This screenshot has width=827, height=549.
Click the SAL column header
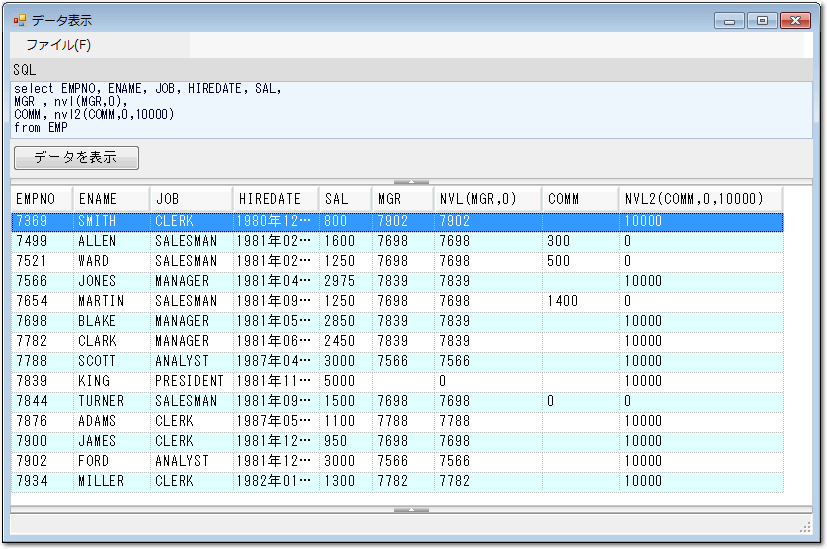click(345, 199)
